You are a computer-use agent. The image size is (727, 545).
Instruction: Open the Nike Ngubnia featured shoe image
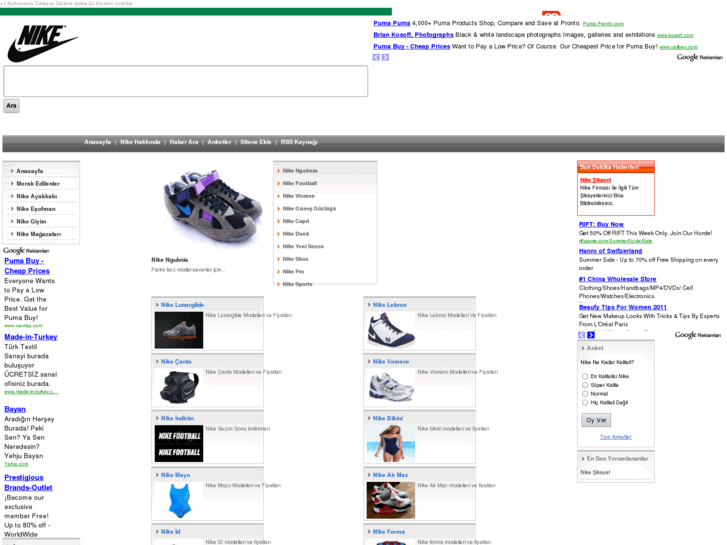[212, 207]
